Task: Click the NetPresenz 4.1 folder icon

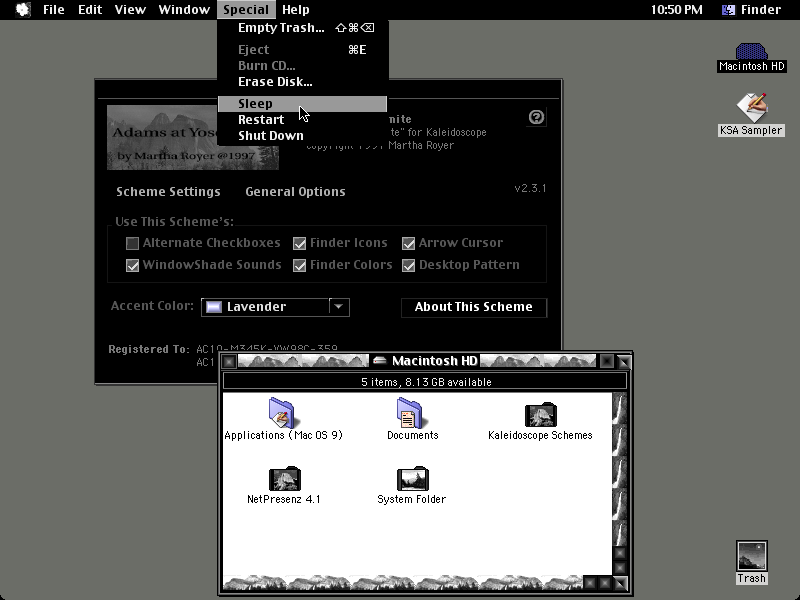Action: (285, 478)
